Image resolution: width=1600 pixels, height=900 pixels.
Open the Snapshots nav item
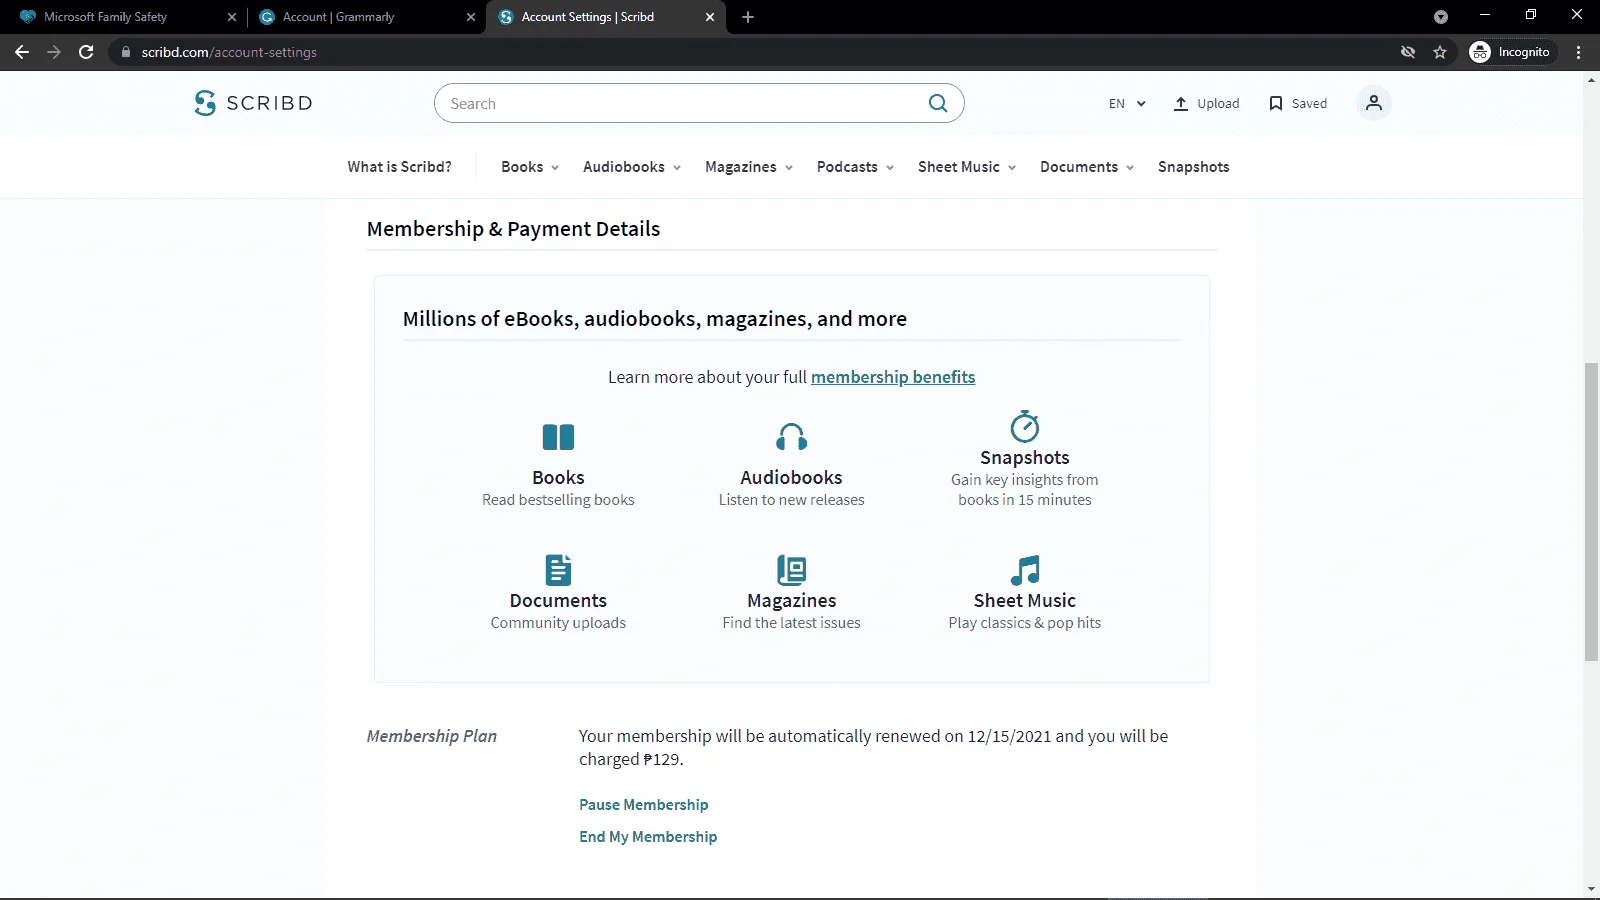(x=1193, y=167)
